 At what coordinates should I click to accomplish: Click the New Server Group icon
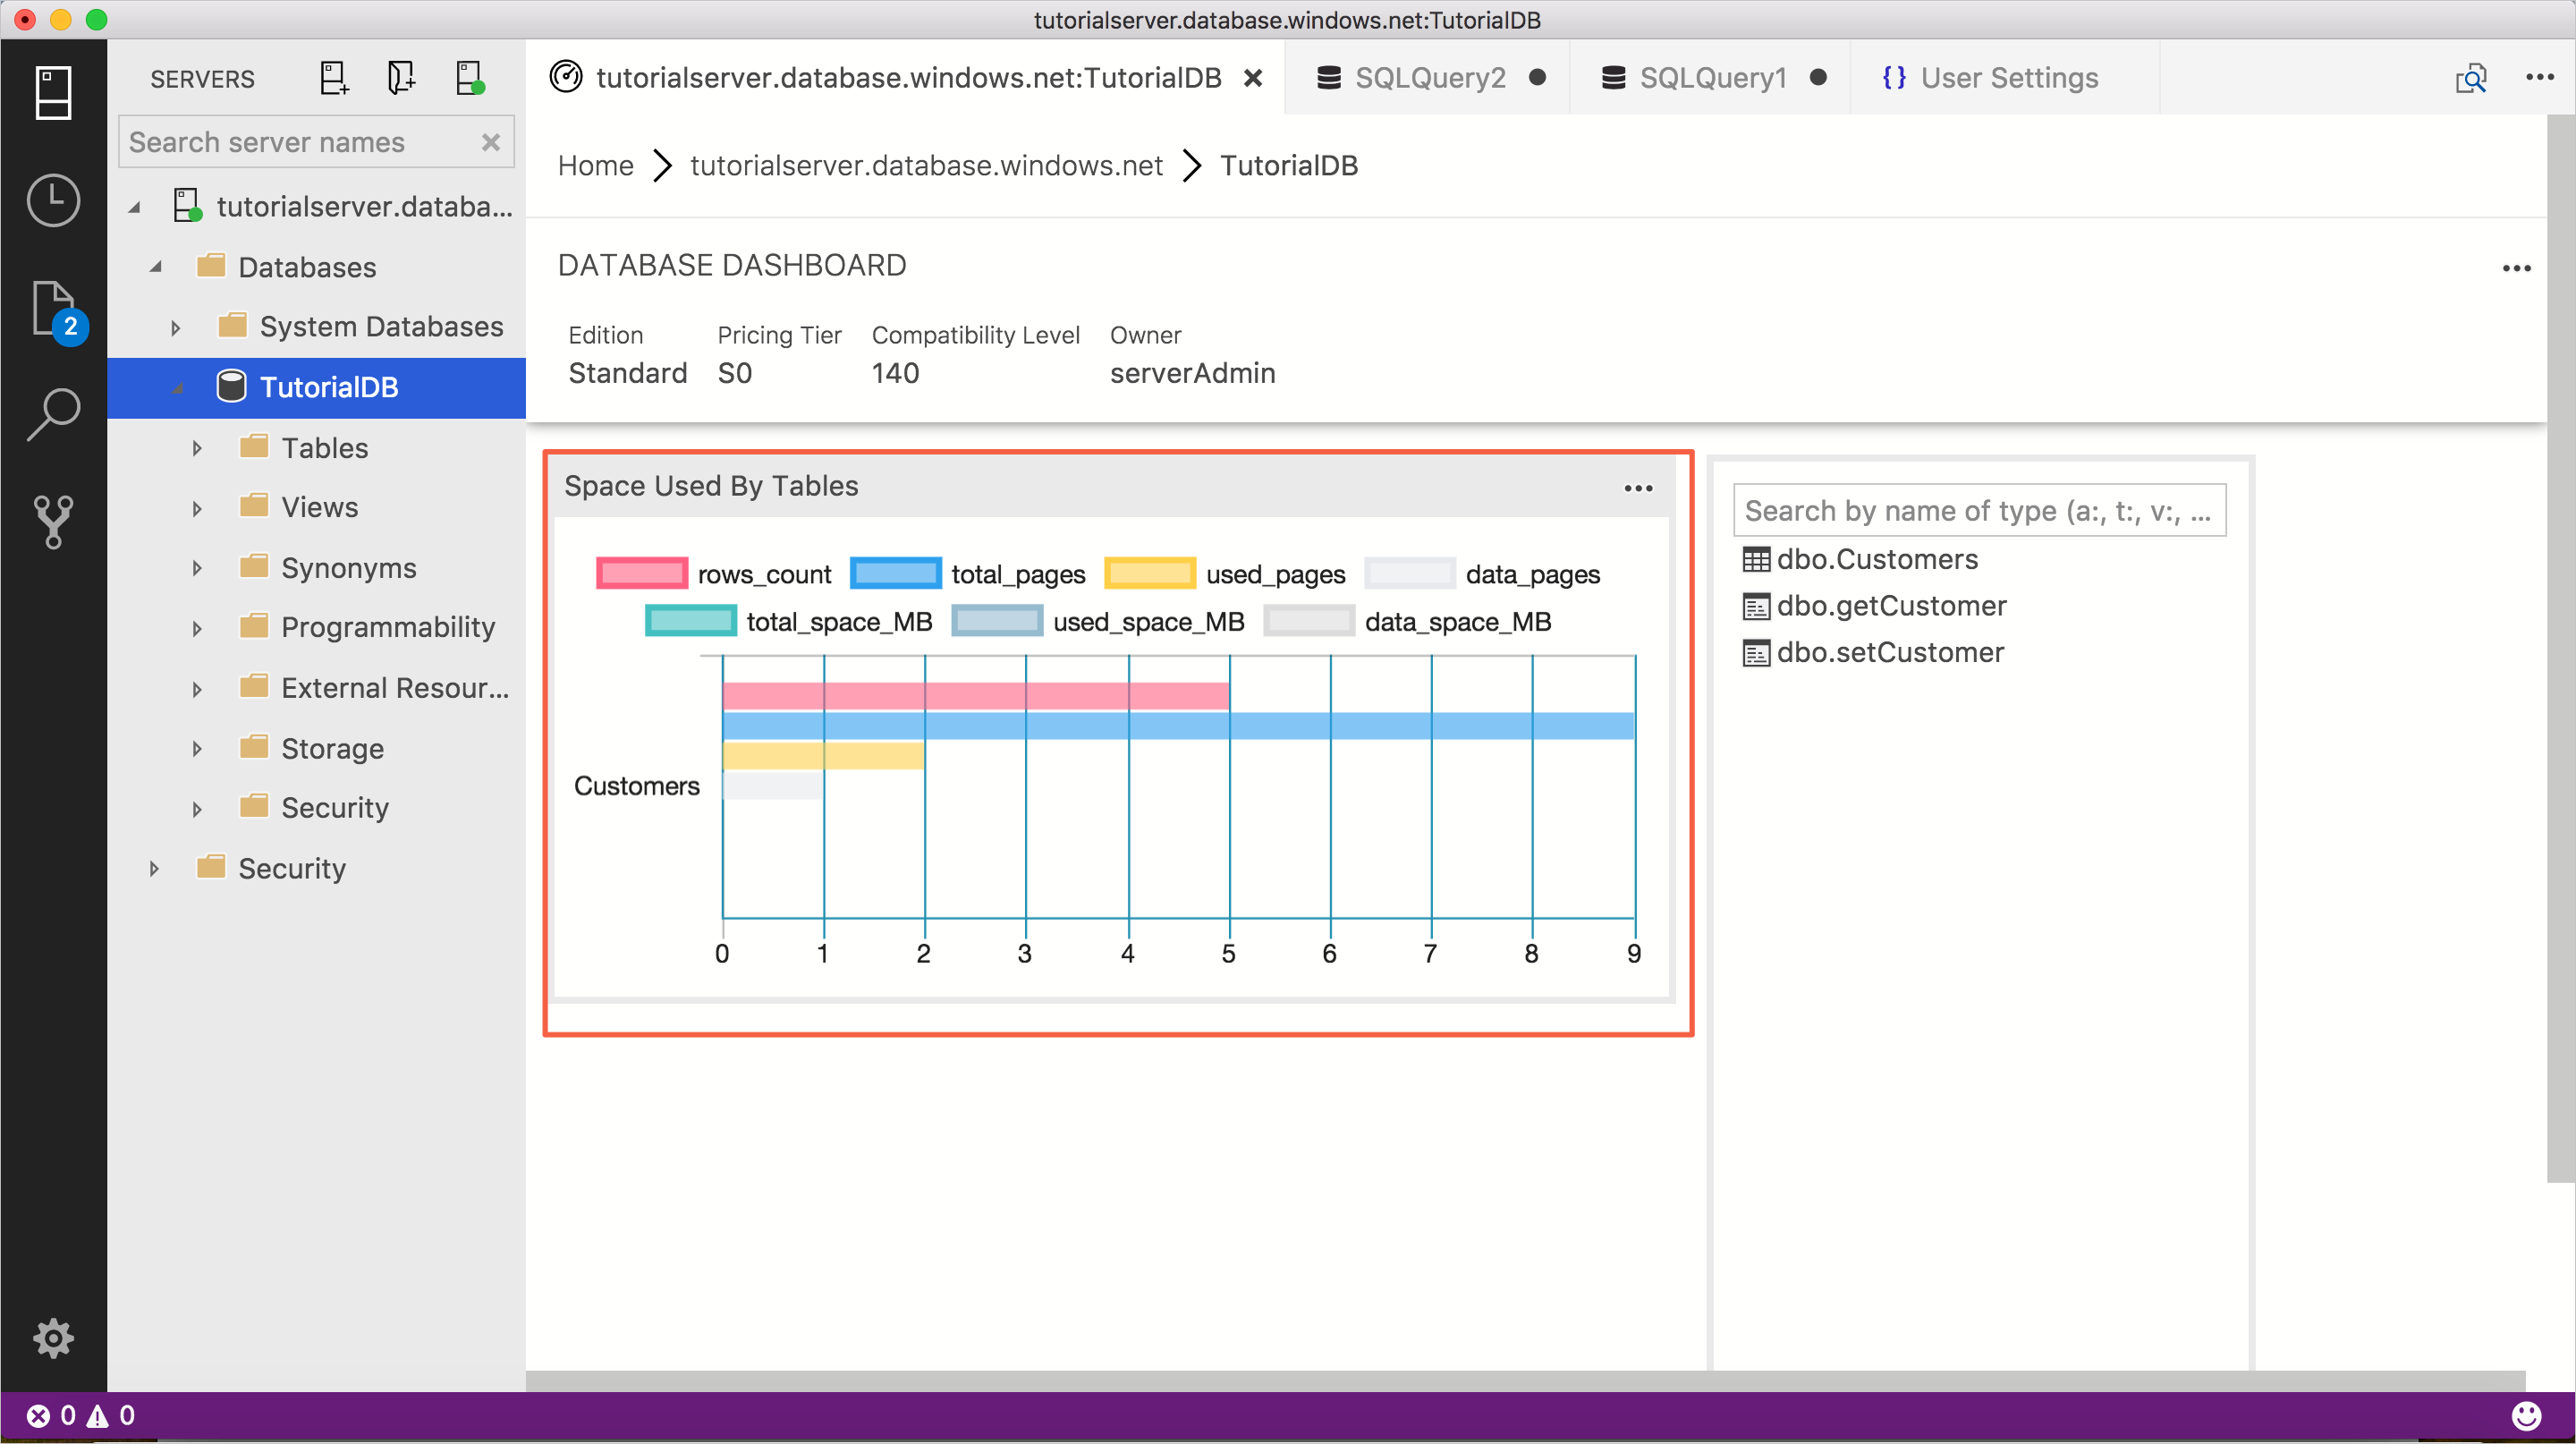point(400,78)
